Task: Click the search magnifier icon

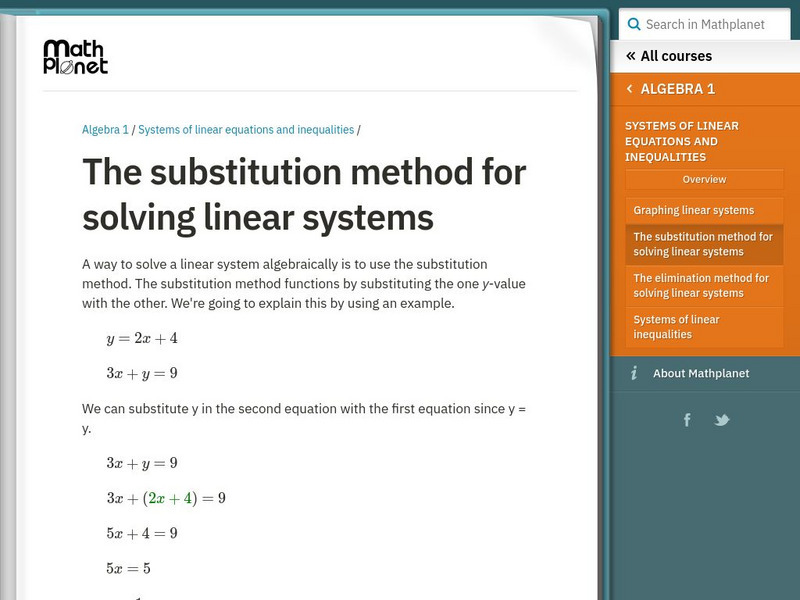Action: 634,24
